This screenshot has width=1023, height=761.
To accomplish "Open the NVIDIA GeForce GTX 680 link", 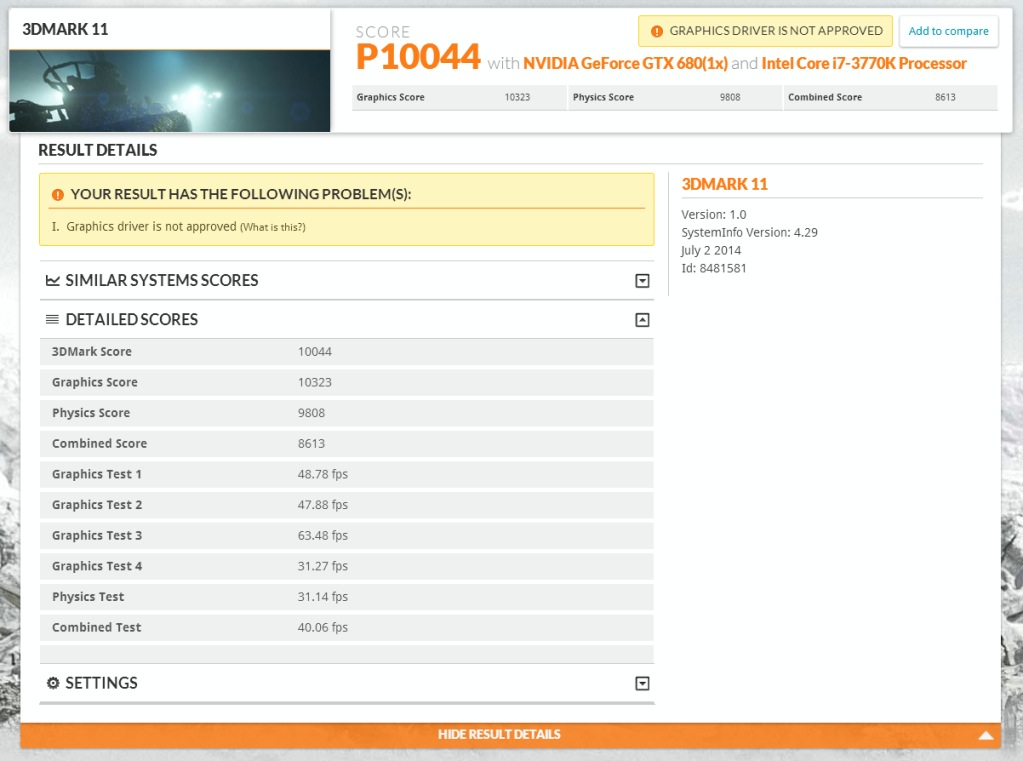I will coord(625,64).
